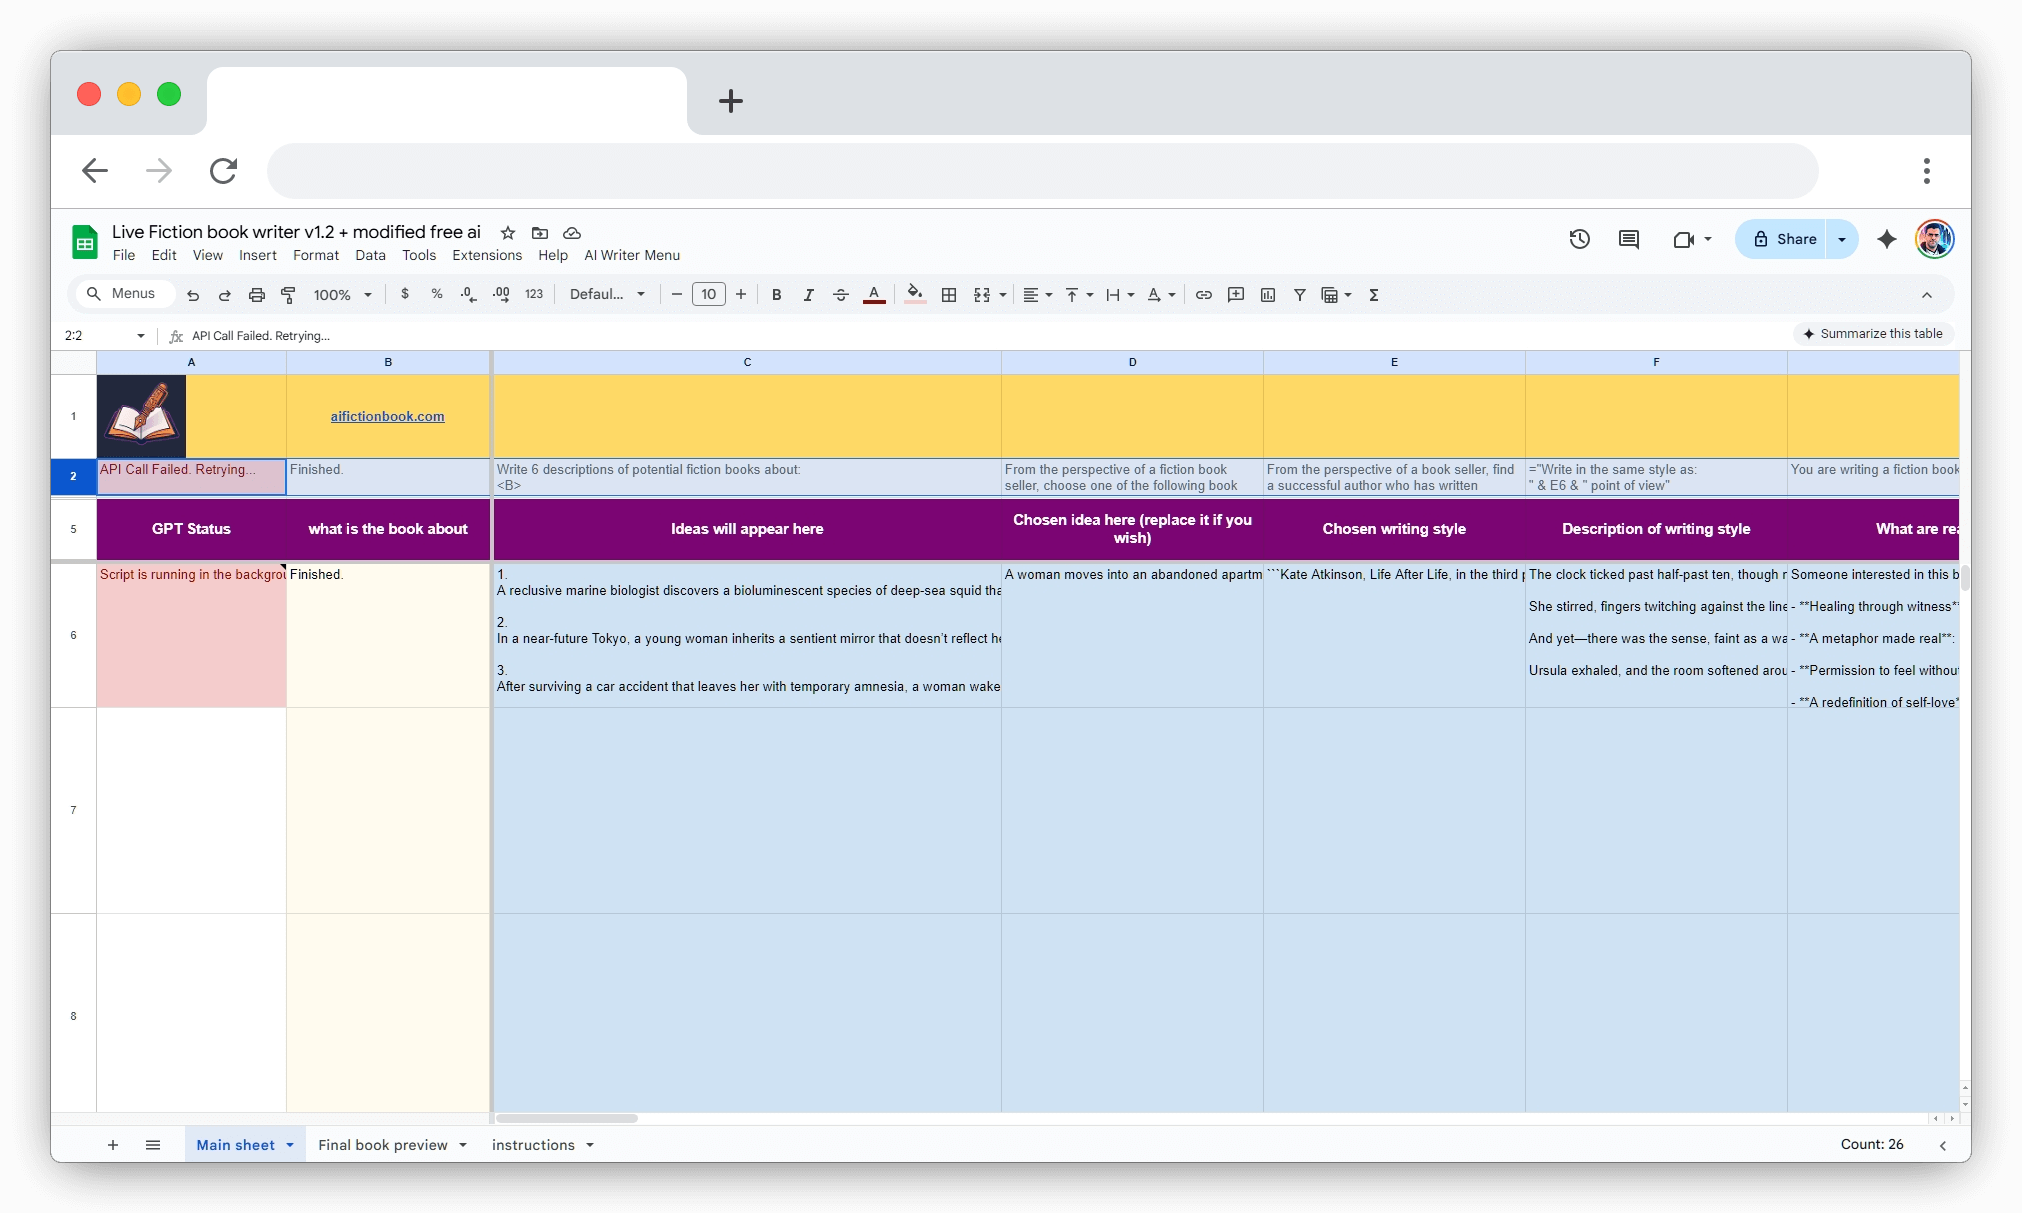Viewport: 2022px width, 1213px height.
Task: Click the browser address bar
Action: pos(1042,171)
